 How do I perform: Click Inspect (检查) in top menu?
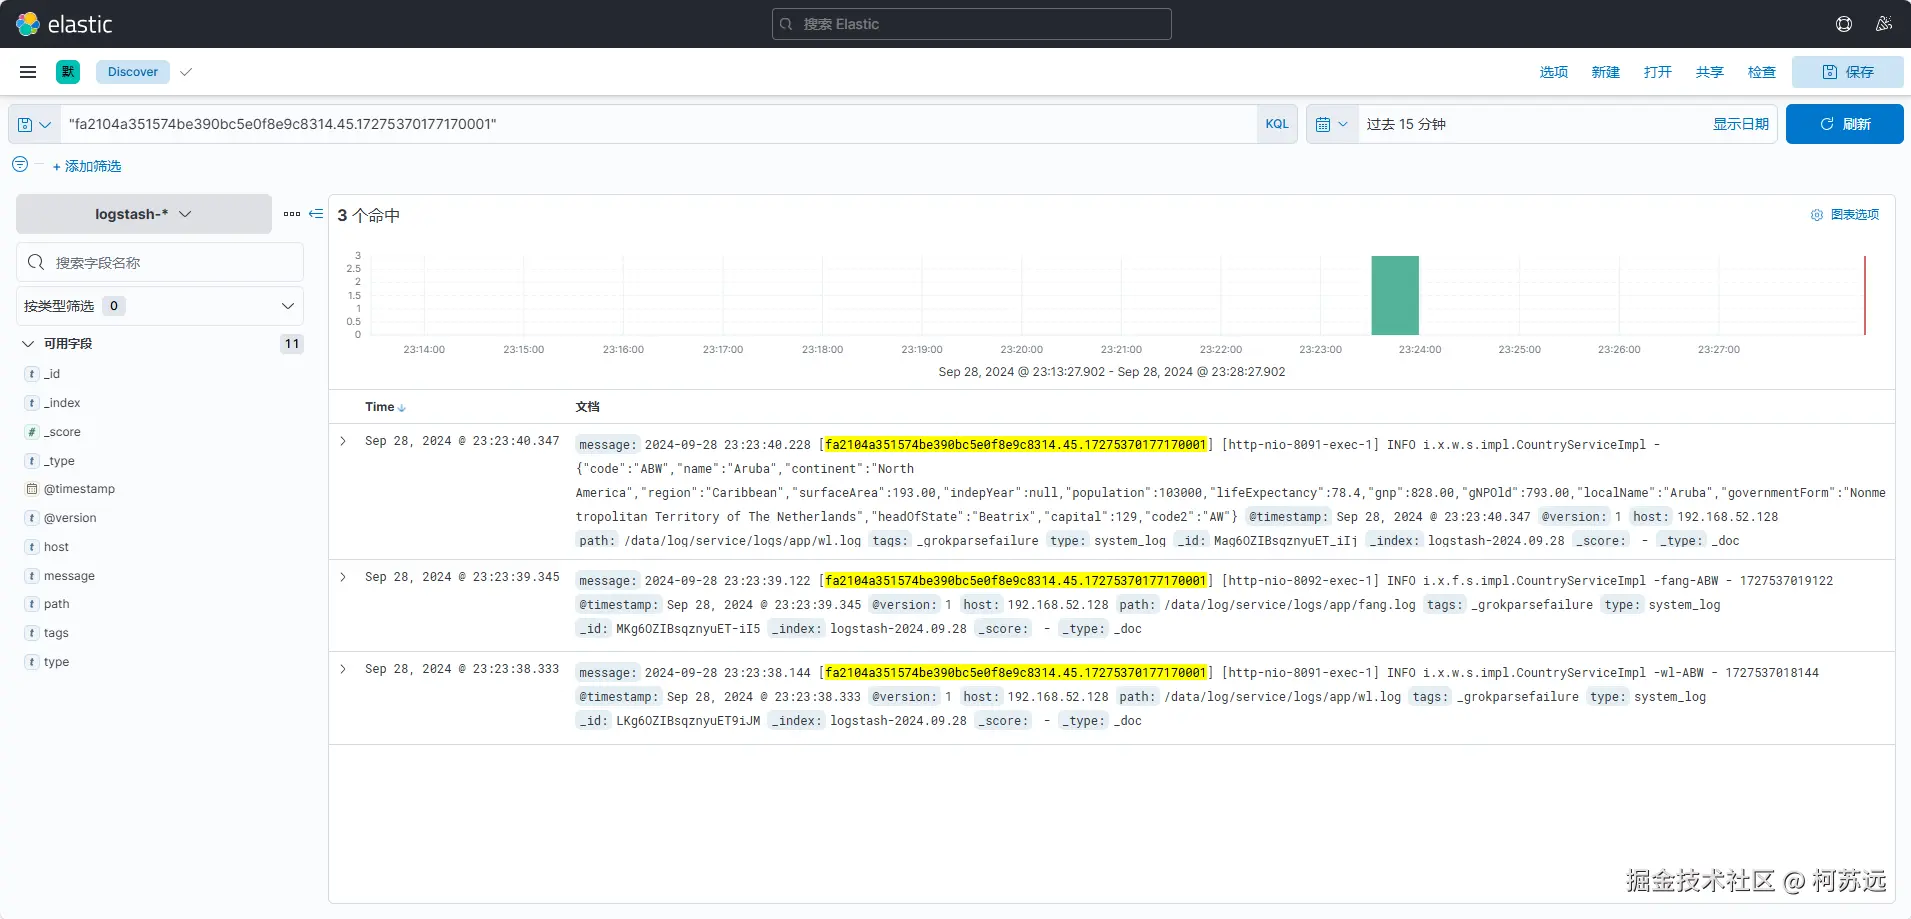click(x=1762, y=72)
